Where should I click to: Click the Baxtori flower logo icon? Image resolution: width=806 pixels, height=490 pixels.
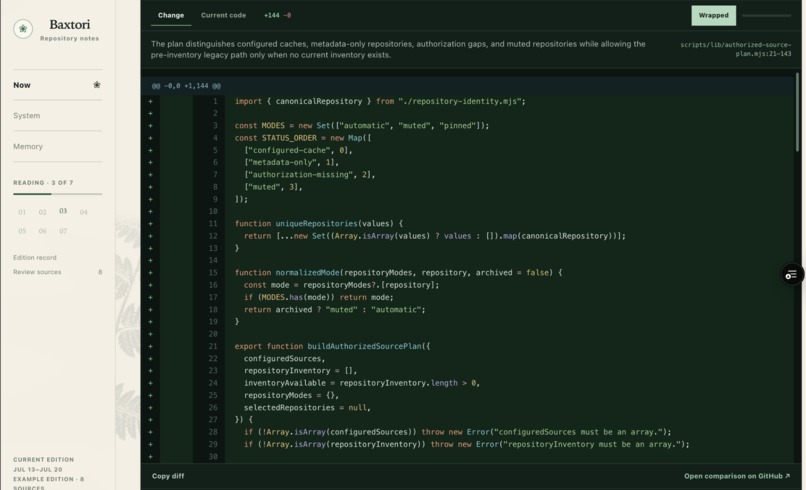[x=23, y=29]
